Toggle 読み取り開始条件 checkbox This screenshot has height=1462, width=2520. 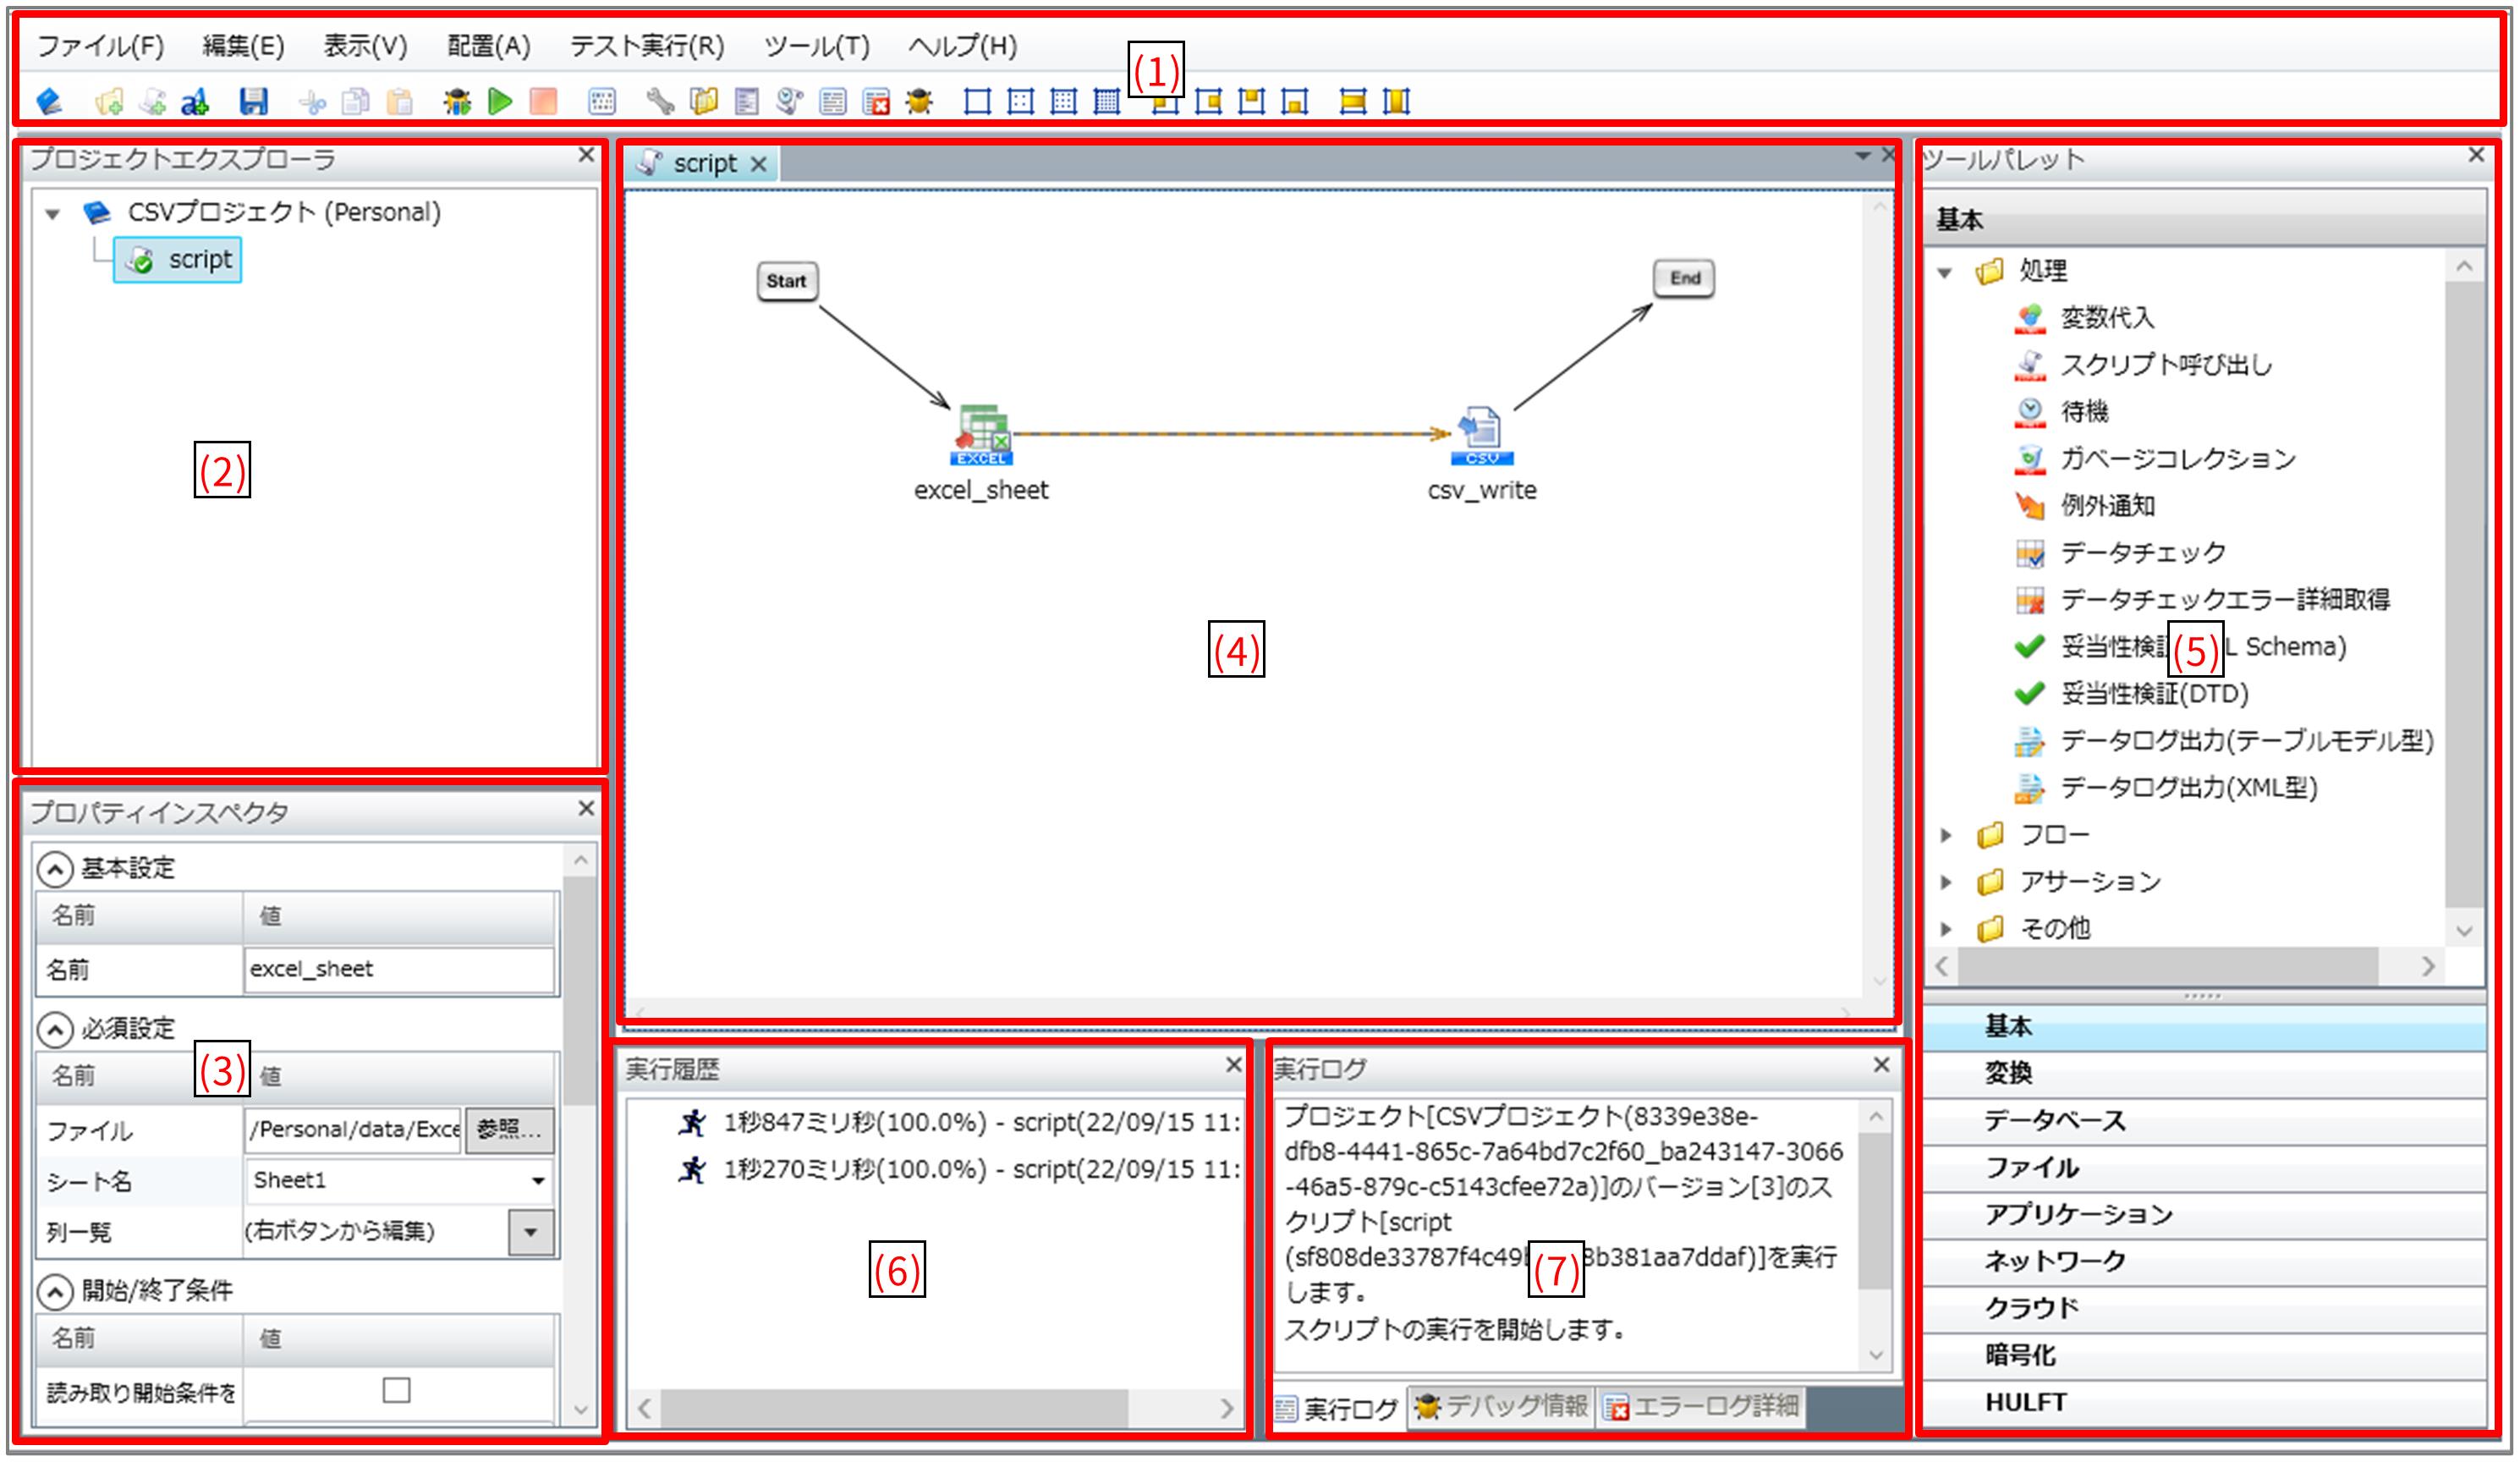point(396,1390)
